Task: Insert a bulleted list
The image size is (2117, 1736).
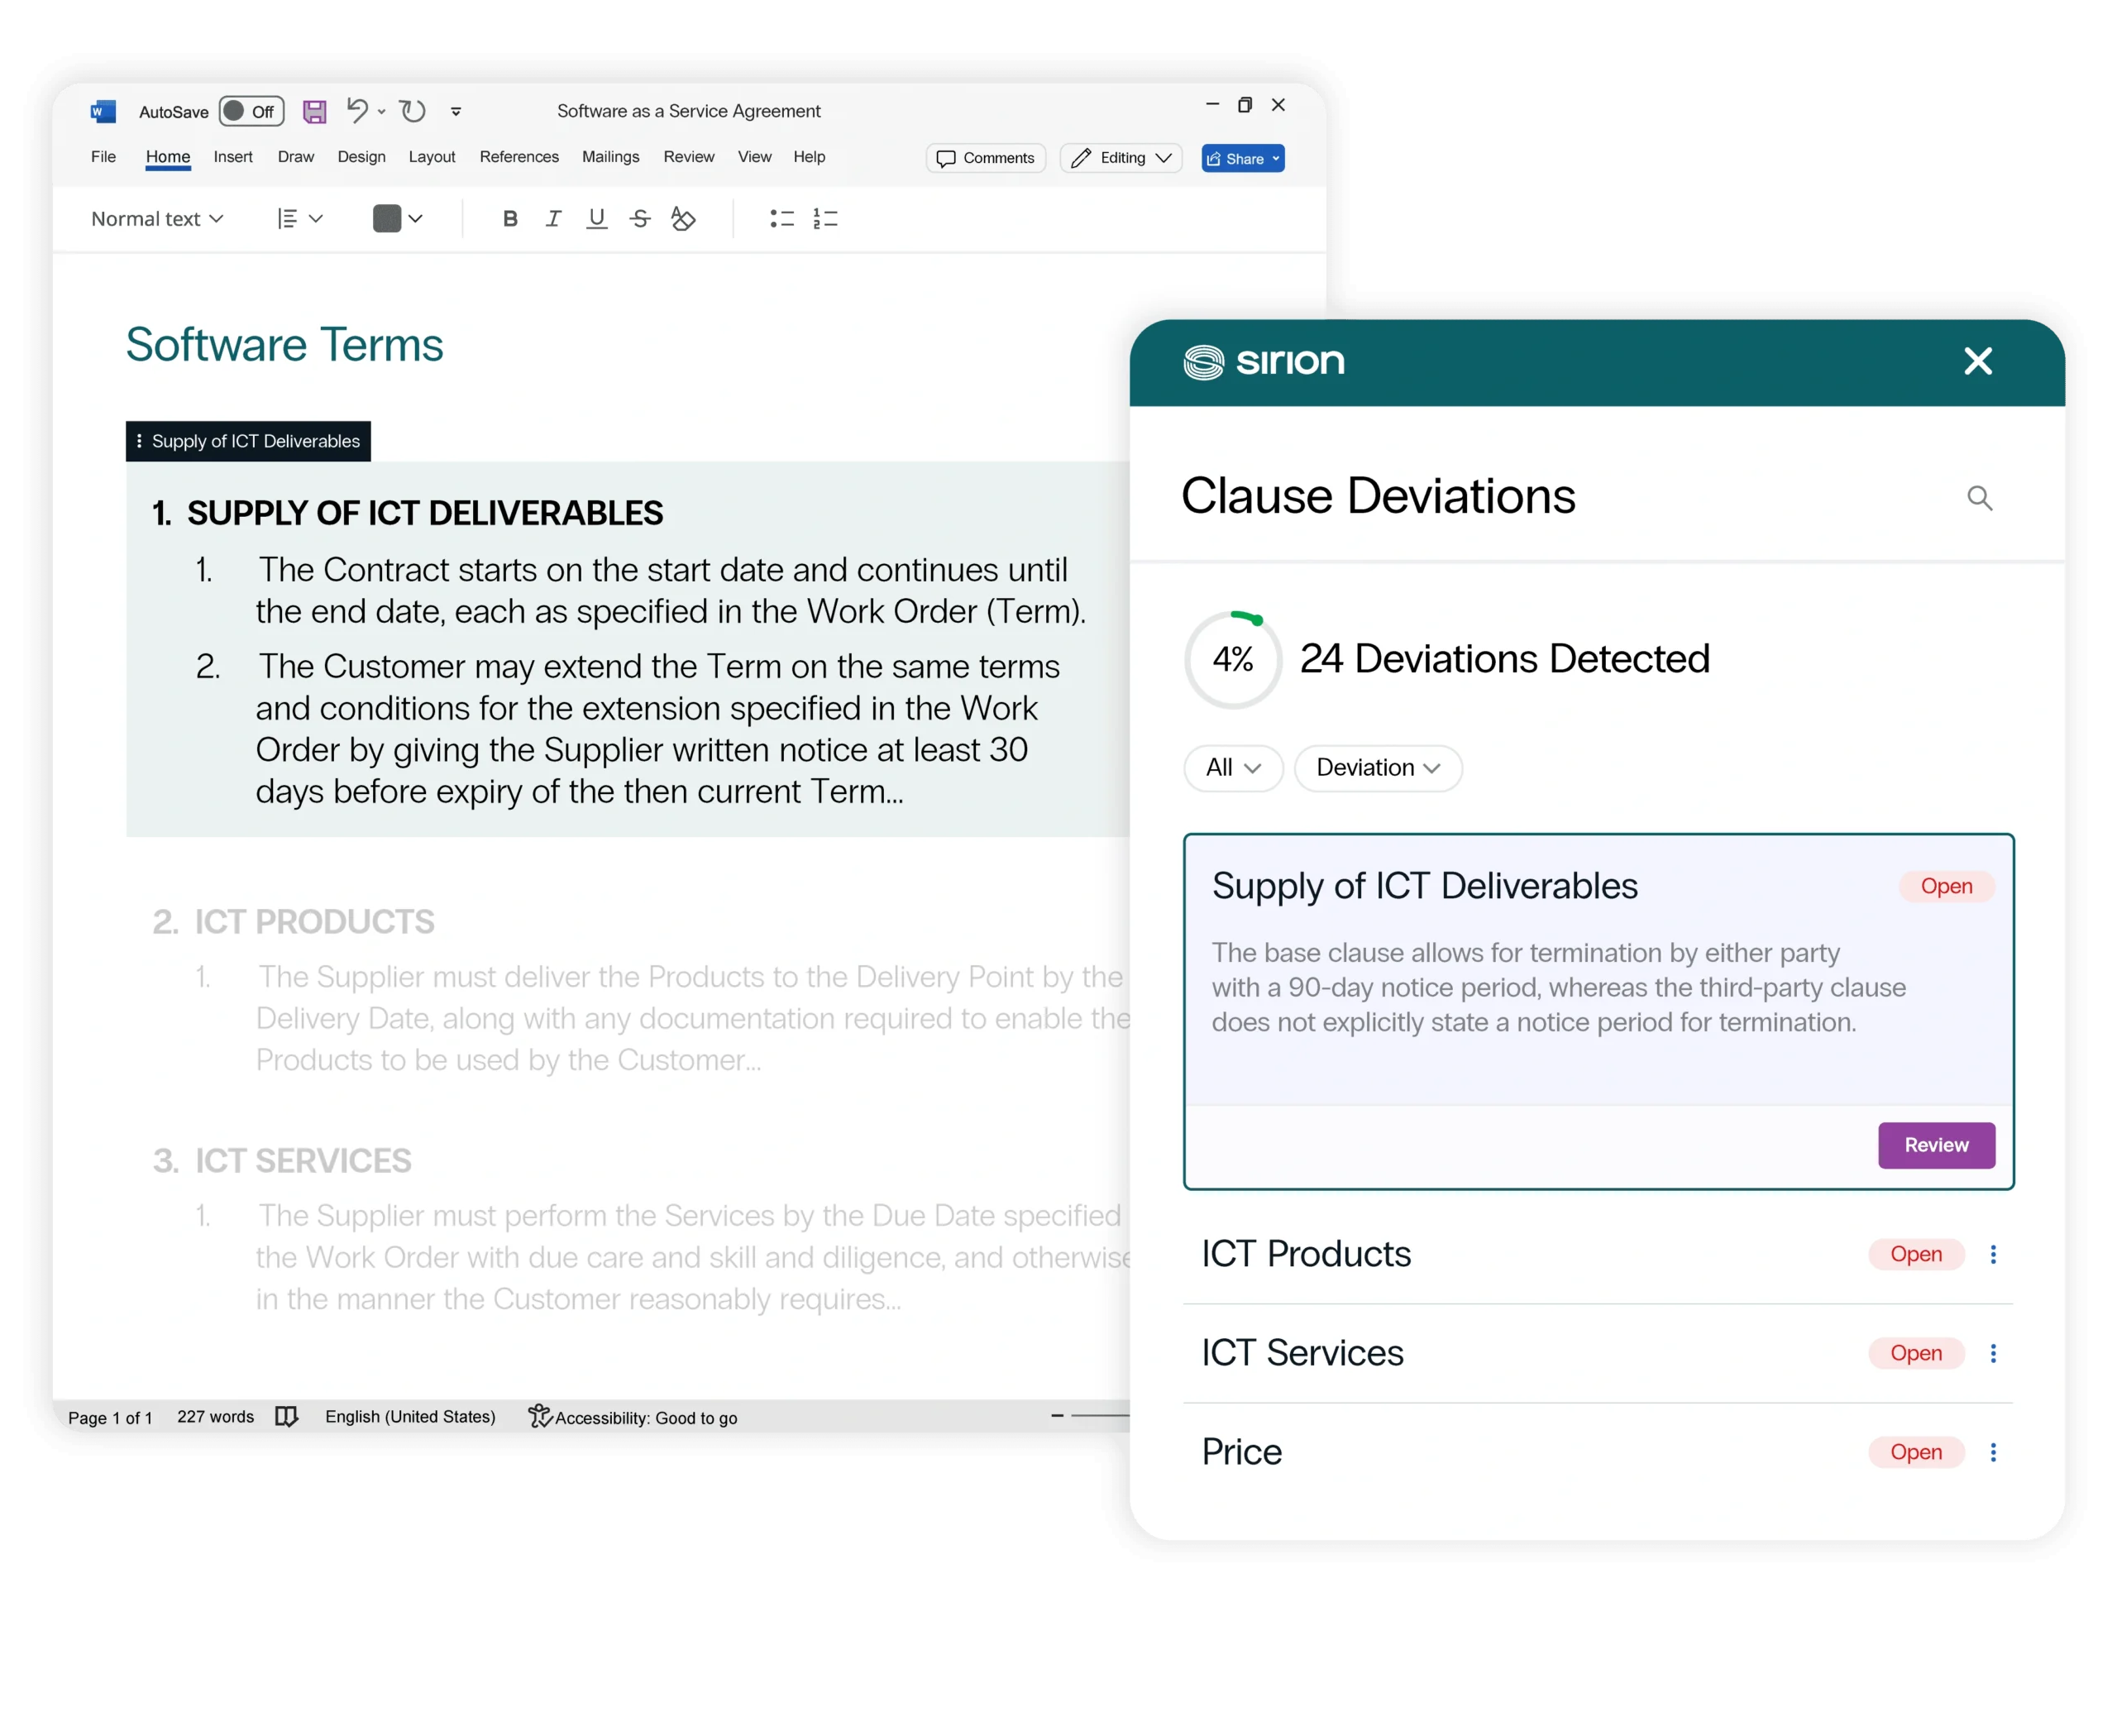Action: click(782, 218)
